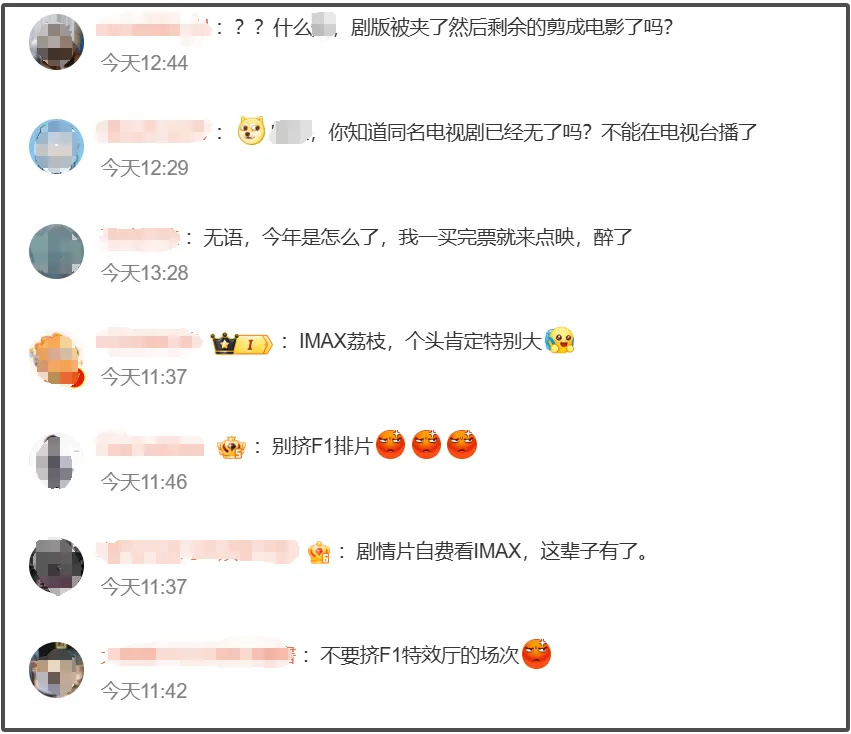Click the crown badge before 剧情片自费看IMAX
The image size is (851, 734).
point(319,553)
